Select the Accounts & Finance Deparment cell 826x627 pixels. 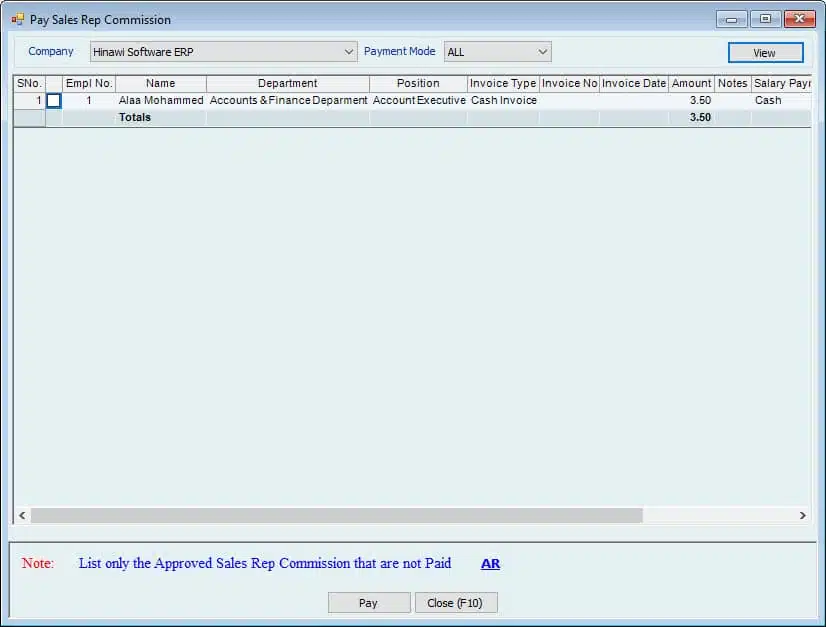[288, 100]
